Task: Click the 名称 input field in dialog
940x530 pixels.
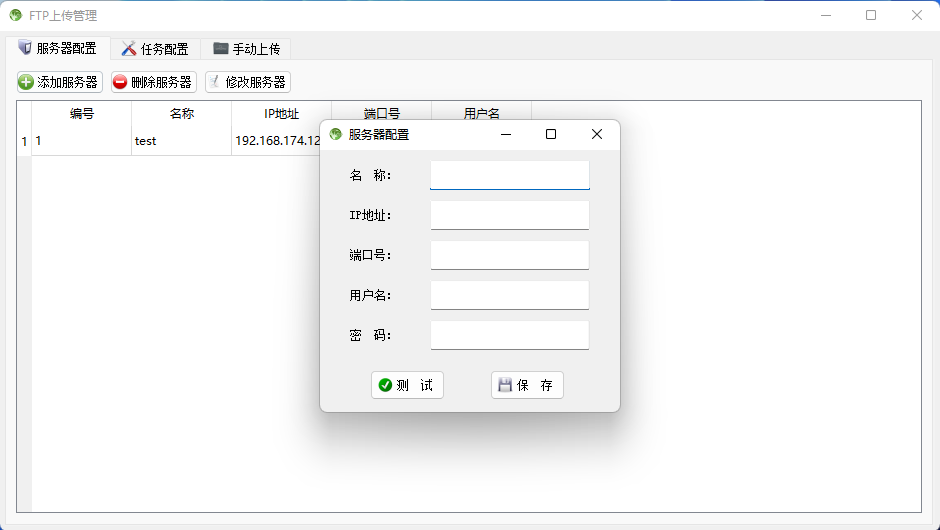Action: [x=510, y=175]
